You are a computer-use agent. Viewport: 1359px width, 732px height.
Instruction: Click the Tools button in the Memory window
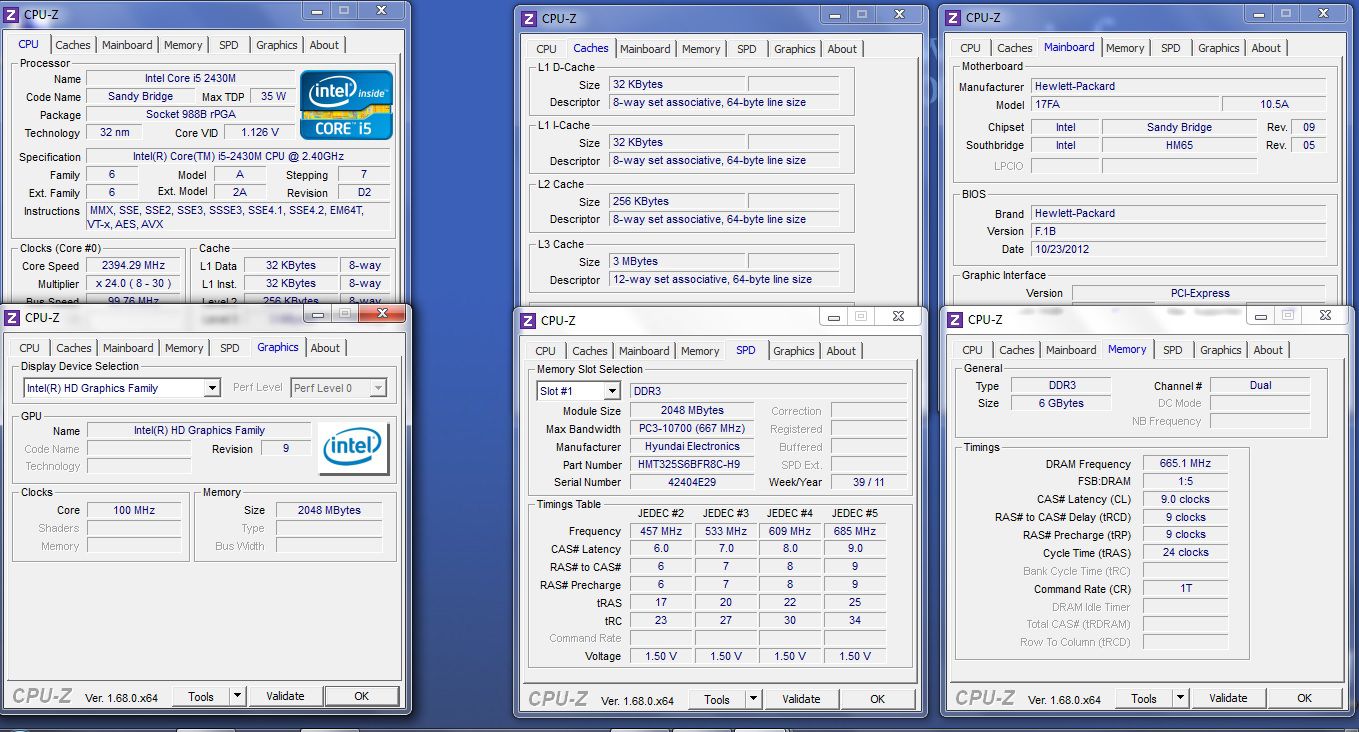tap(1144, 698)
